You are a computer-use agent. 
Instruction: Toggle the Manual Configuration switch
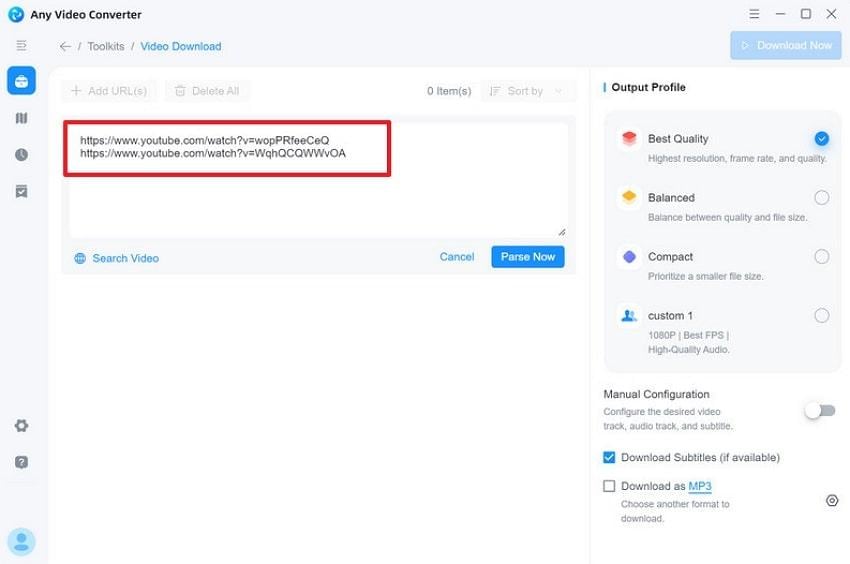[820, 411]
